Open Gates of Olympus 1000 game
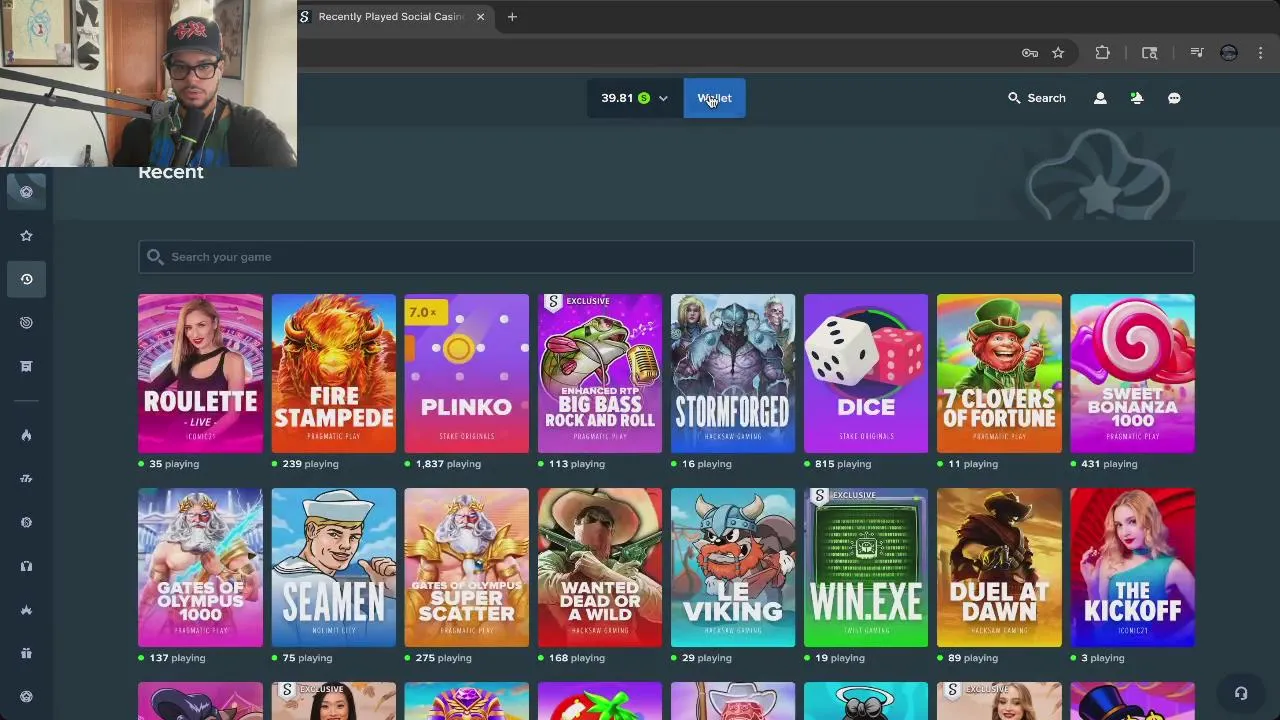The width and height of the screenshot is (1280, 720). click(x=200, y=567)
